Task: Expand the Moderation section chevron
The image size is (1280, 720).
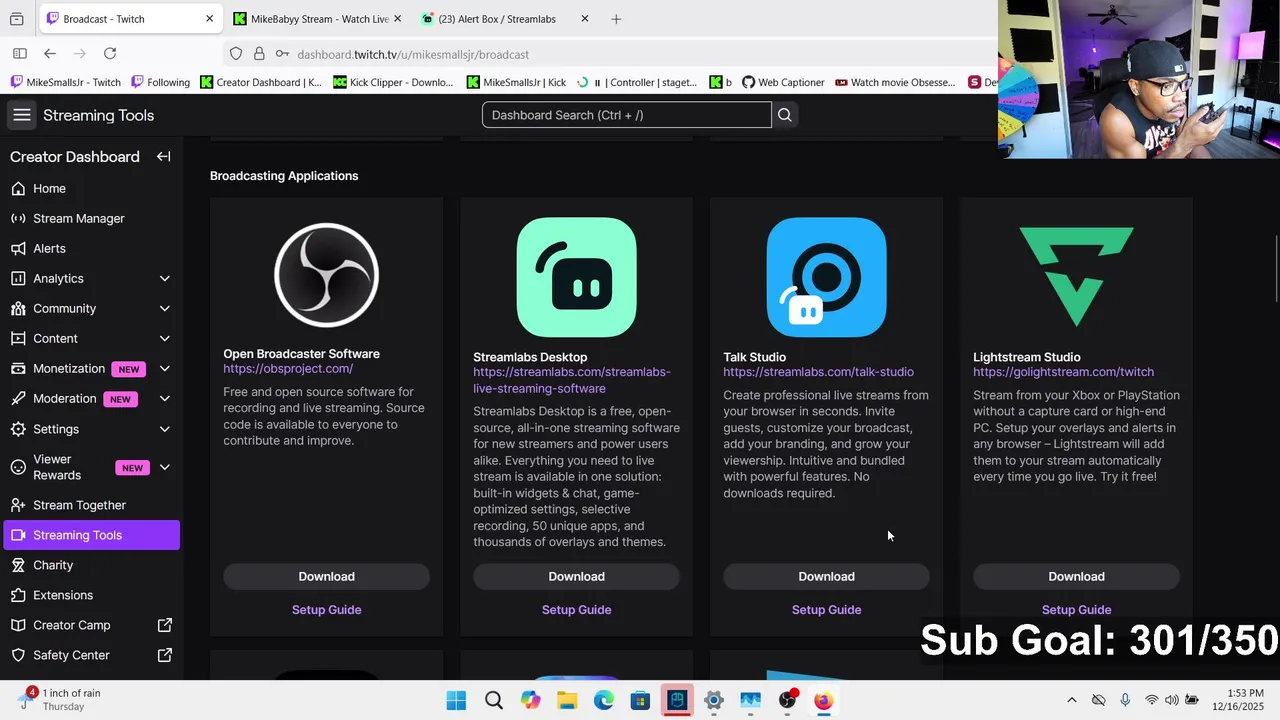Action: (165, 398)
